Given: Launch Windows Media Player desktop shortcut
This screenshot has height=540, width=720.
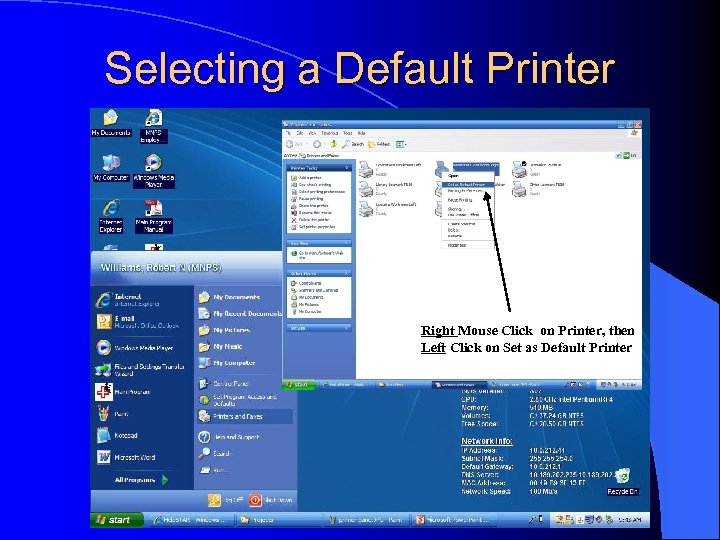Looking at the screenshot, I should (153, 171).
